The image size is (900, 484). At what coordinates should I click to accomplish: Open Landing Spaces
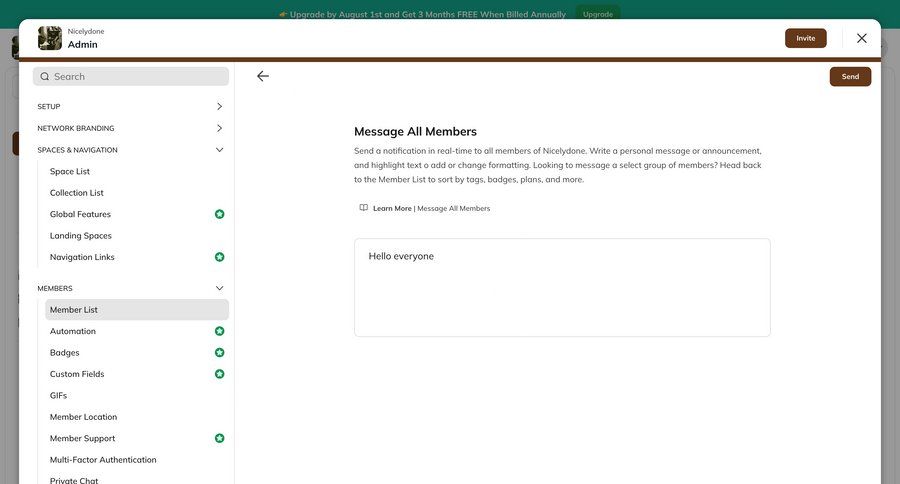81,236
